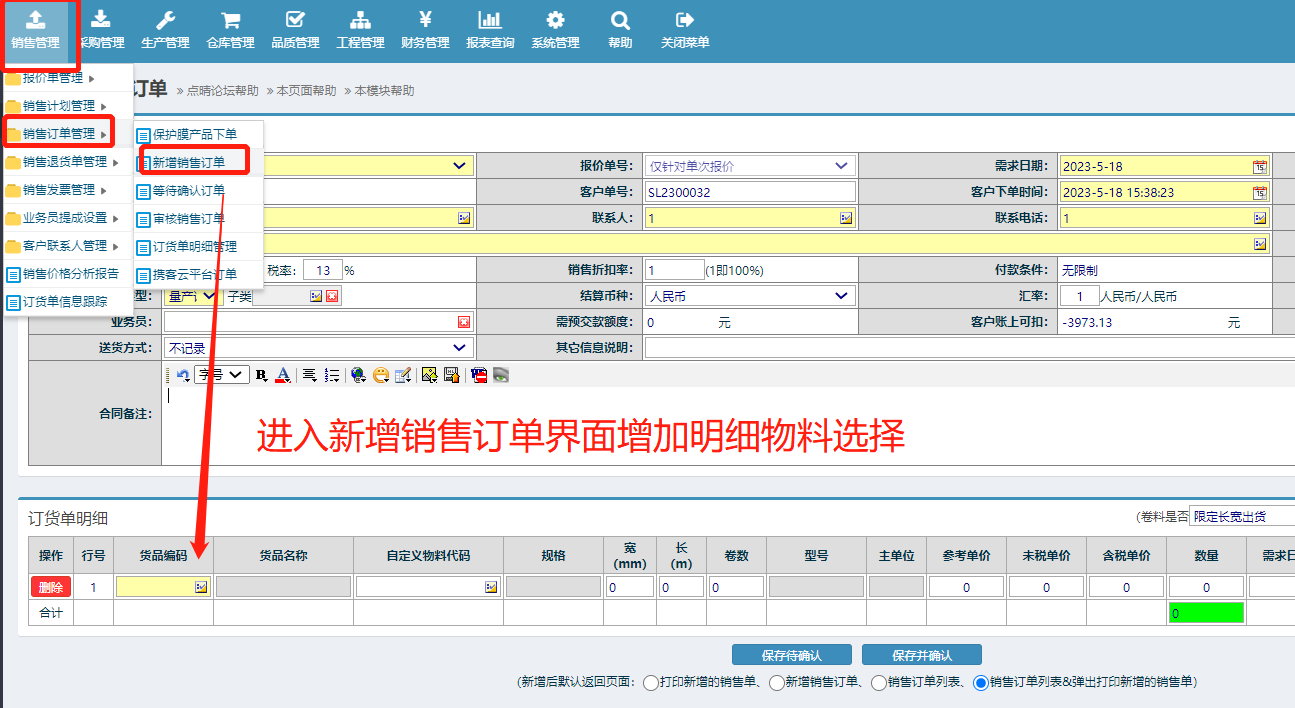Select 打印新增的销售单 return option
1295x708 pixels.
coord(651,683)
